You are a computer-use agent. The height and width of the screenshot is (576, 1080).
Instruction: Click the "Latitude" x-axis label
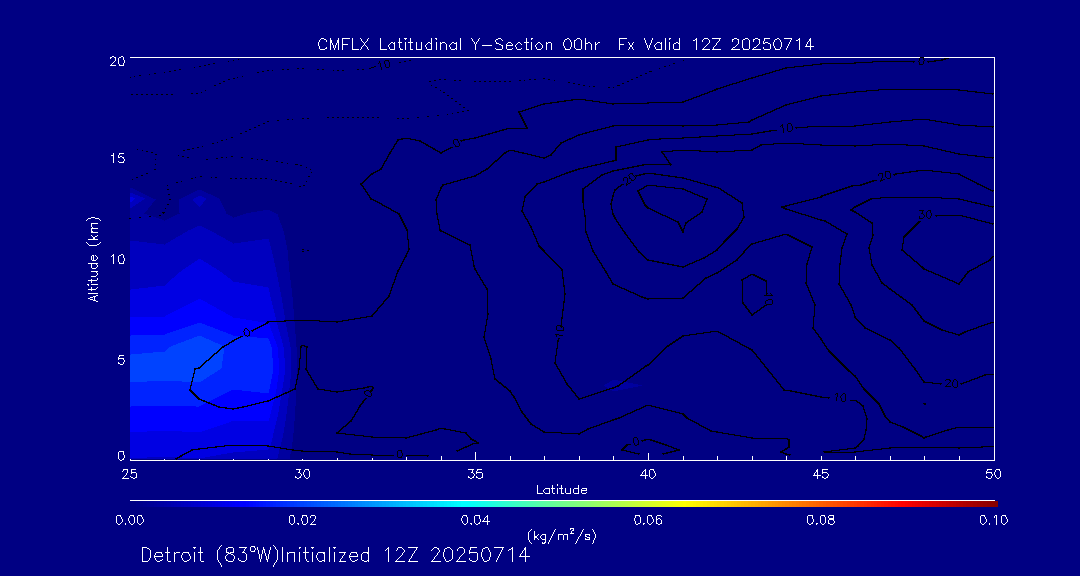point(561,490)
